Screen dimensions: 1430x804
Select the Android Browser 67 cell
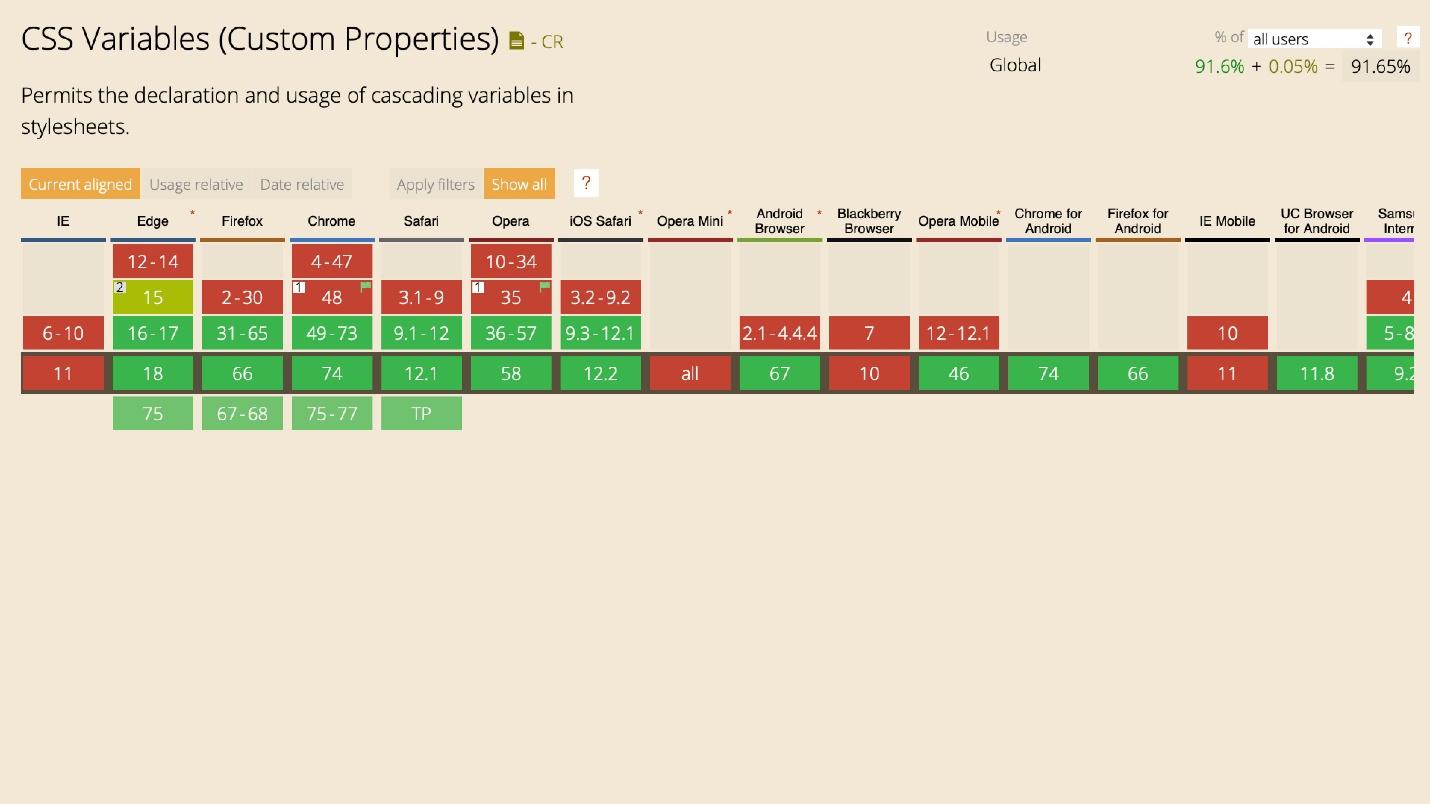coord(780,373)
